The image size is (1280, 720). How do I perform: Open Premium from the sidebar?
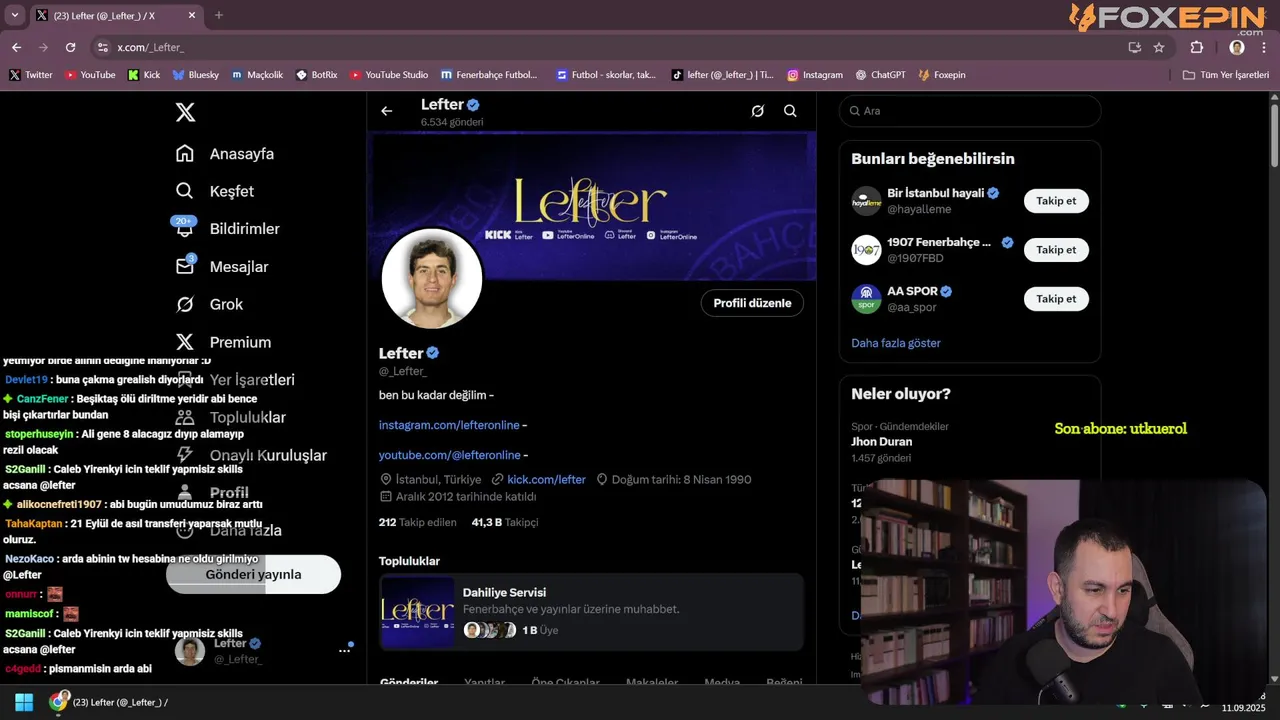pyautogui.click(x=224, y=342)
